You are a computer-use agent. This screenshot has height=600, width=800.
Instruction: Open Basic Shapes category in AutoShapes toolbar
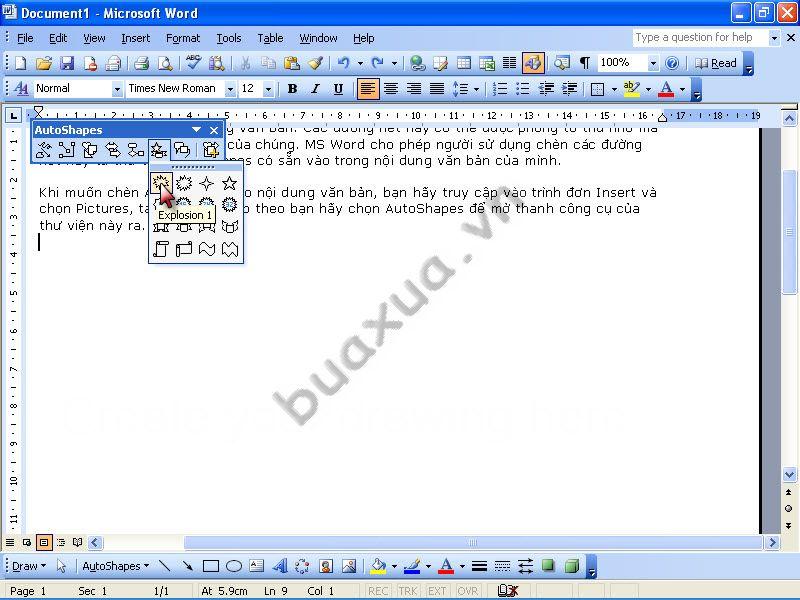point(90,150)
